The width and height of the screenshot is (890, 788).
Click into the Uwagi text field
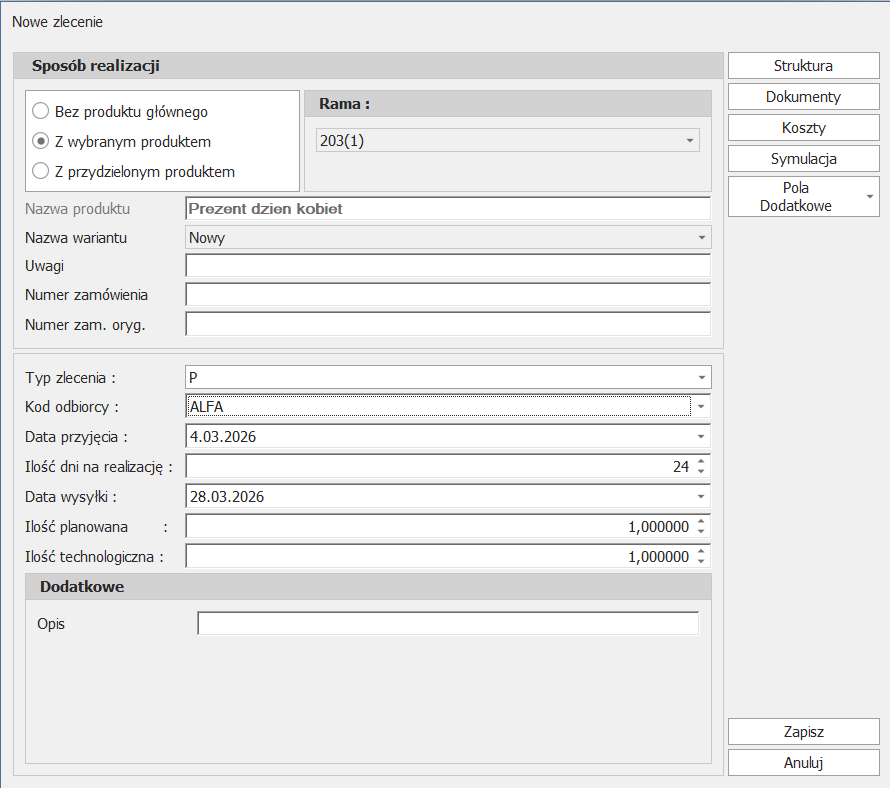(x=447, y=265)
